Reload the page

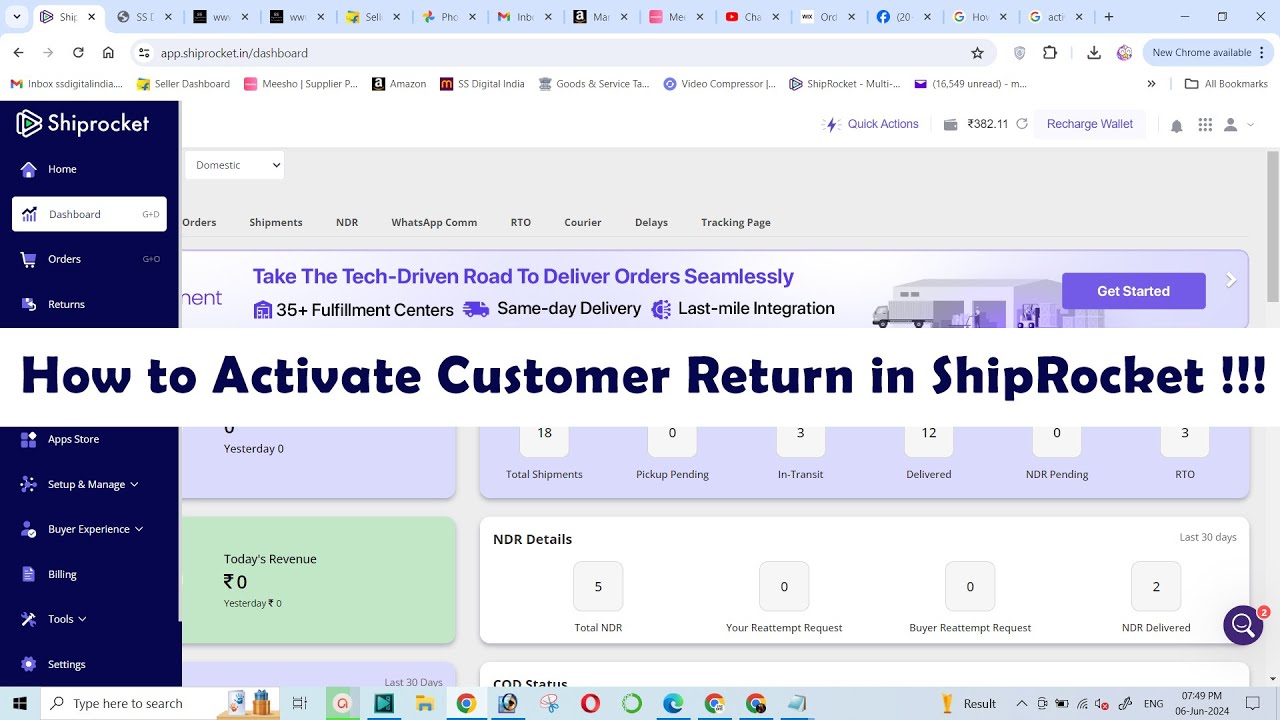click(x=78, y=53)
